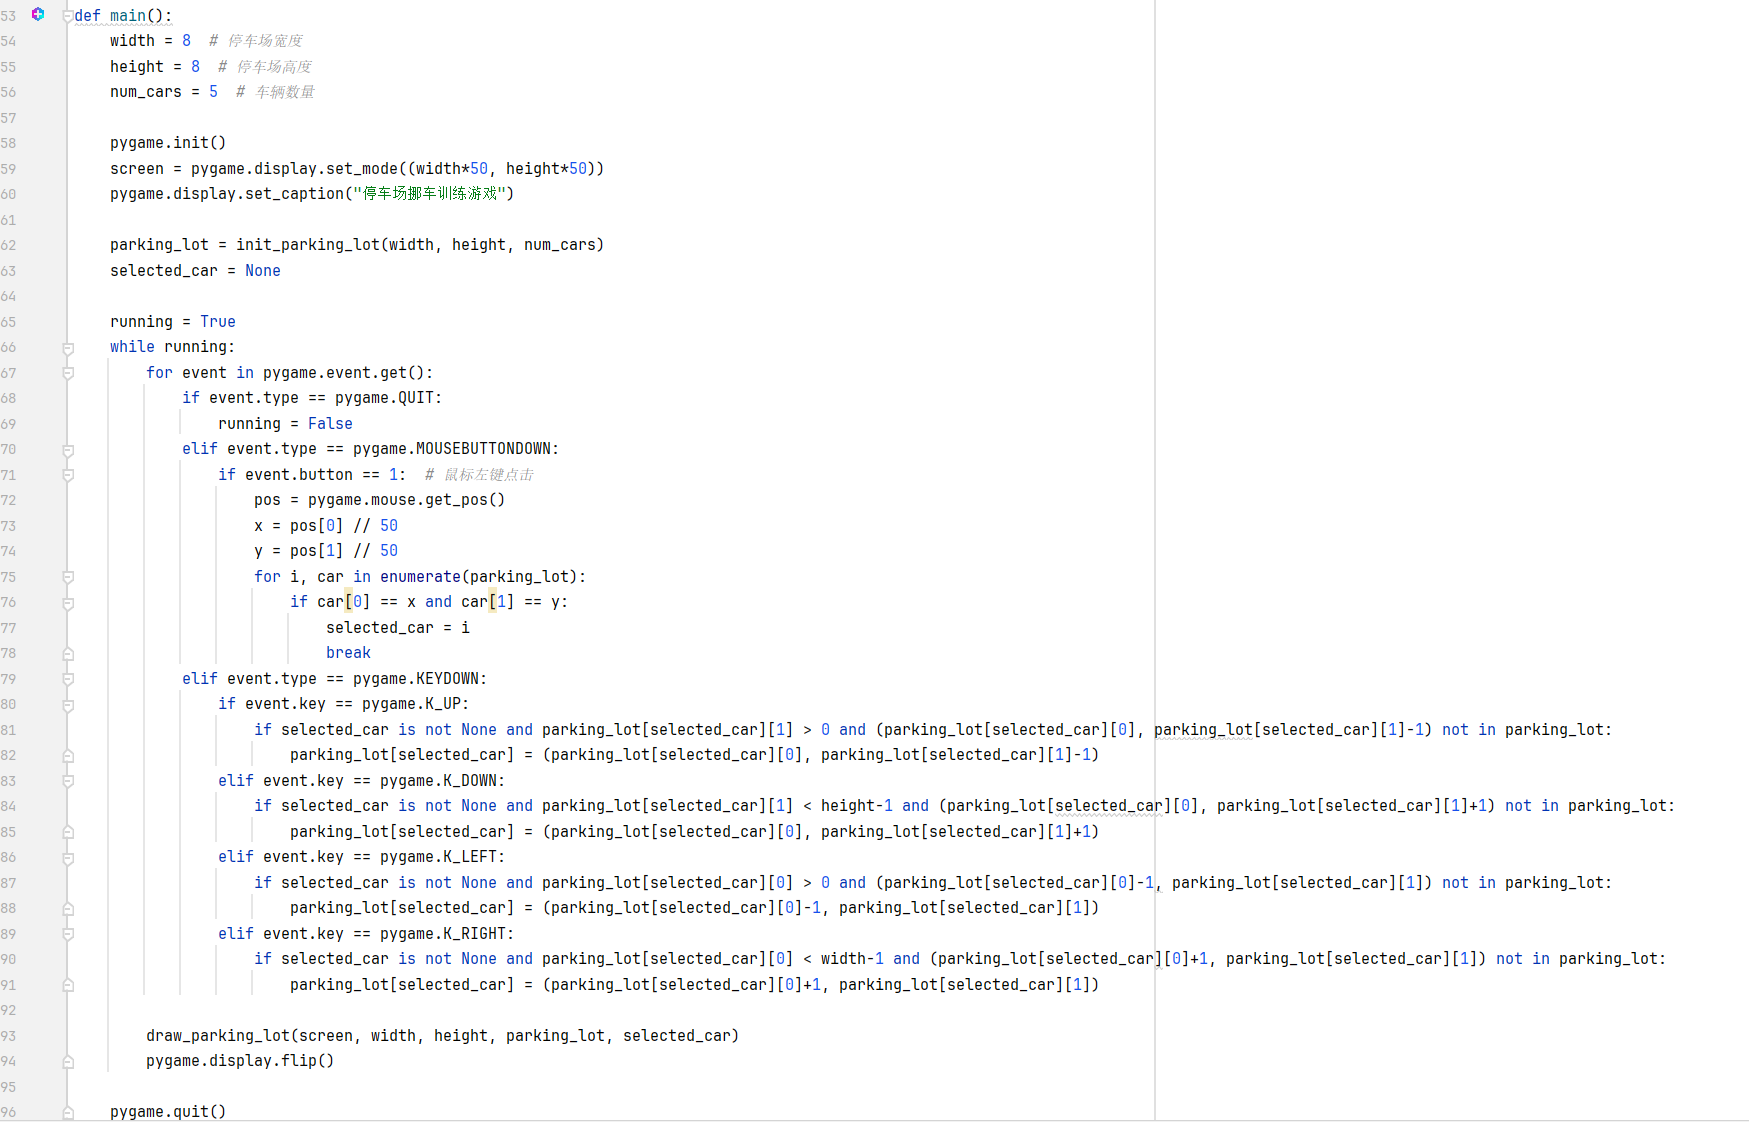Collapse the def main() function fold

68,16
